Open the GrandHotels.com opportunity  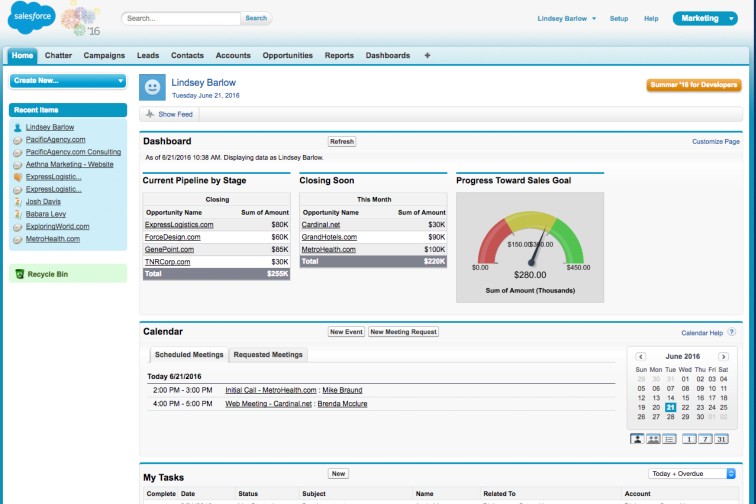click(329, 237)
